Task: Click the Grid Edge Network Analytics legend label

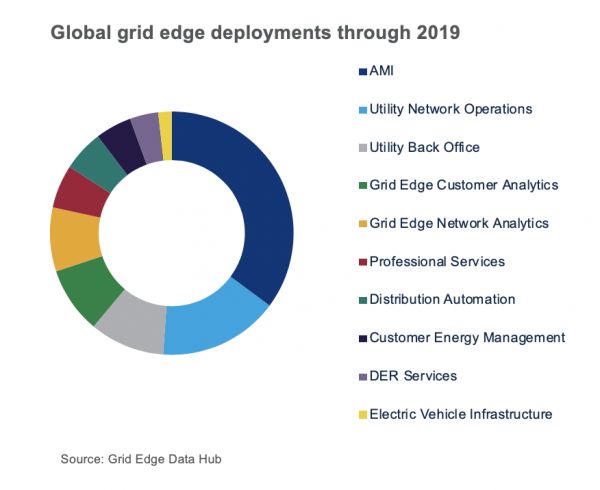Action: pyautogui.click(x=459, y=223)
